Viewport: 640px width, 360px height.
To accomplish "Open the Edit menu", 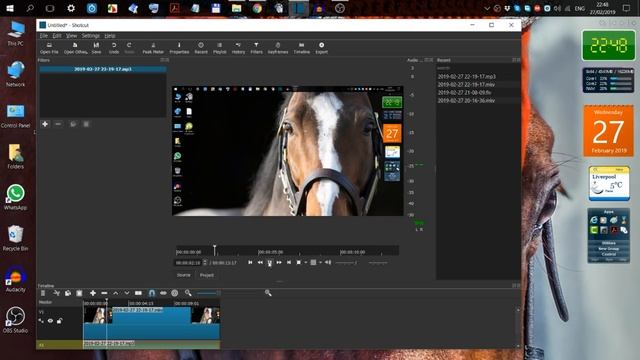I will click(x=57, y=36).
